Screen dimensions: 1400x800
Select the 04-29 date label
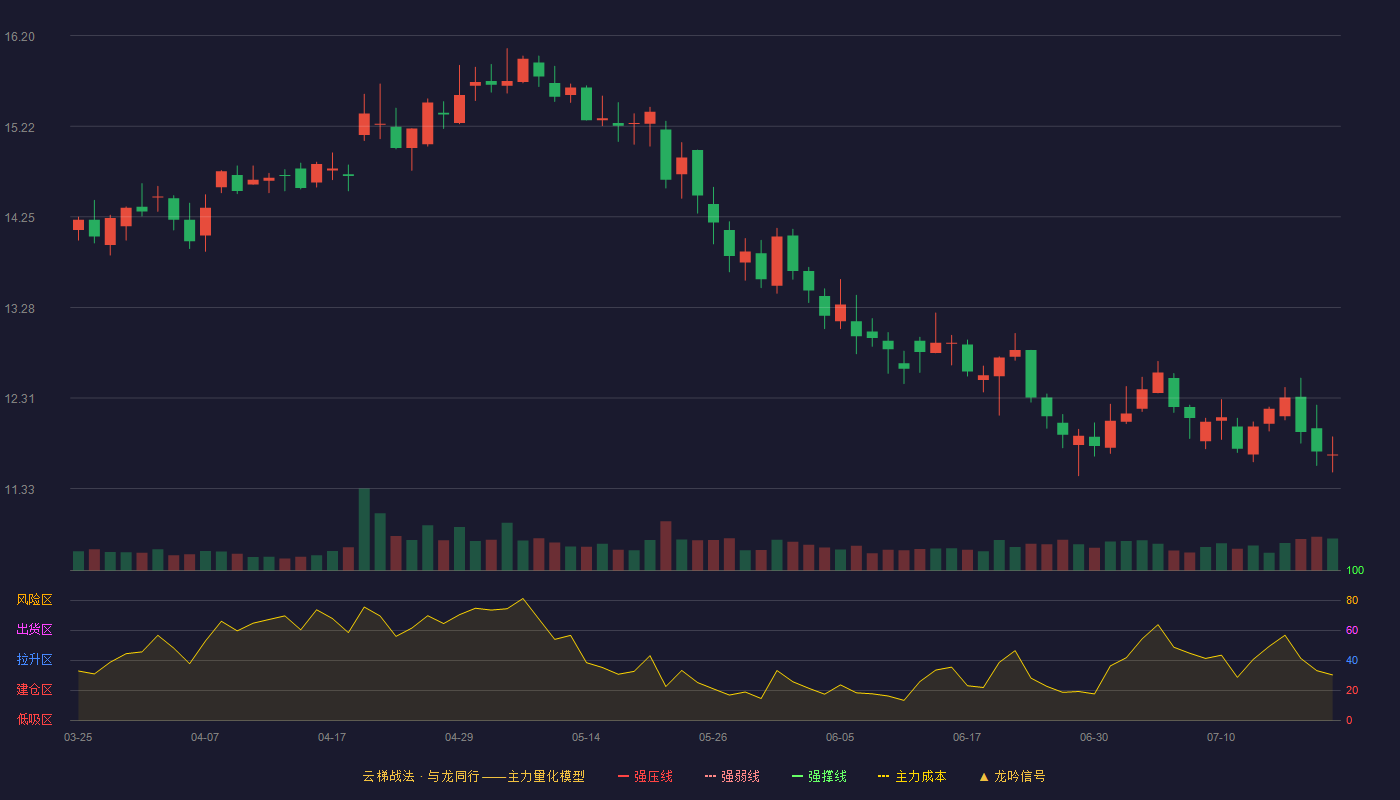pyautogui.click(x=459, y=737)
